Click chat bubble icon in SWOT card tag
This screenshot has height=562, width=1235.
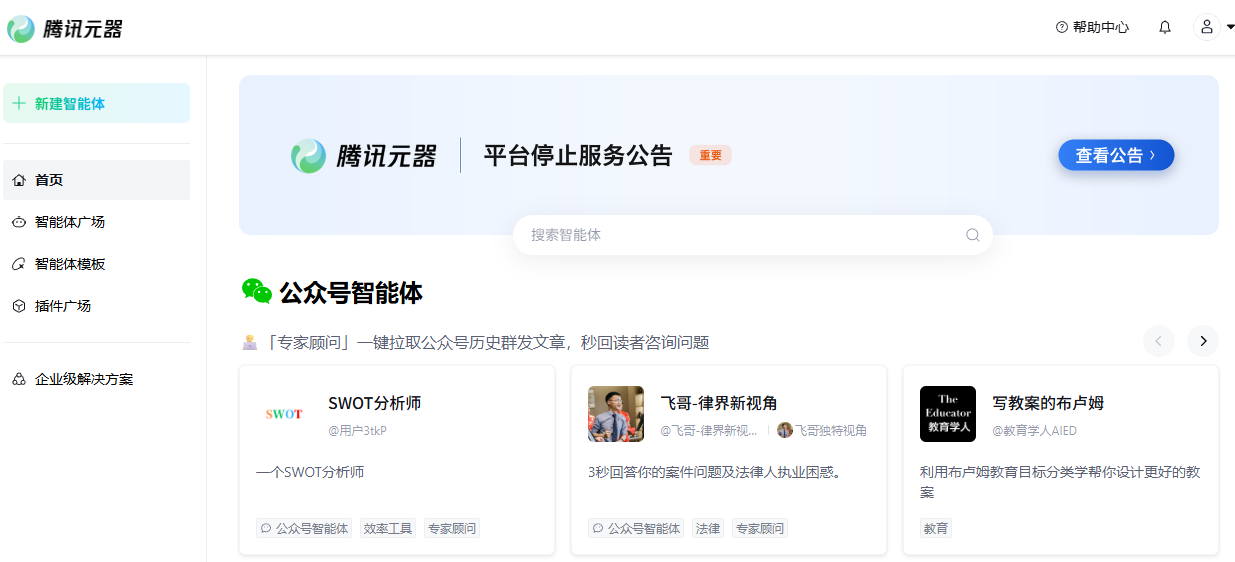(266, 528)
